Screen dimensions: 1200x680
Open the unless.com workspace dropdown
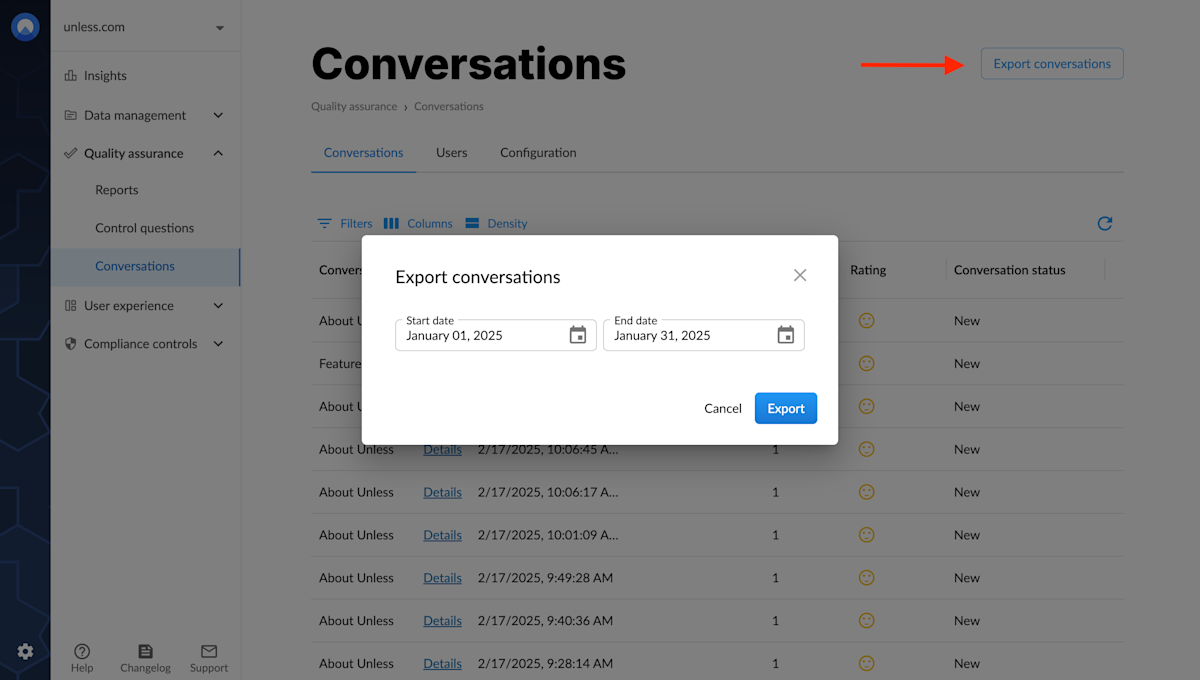(145, 27)
